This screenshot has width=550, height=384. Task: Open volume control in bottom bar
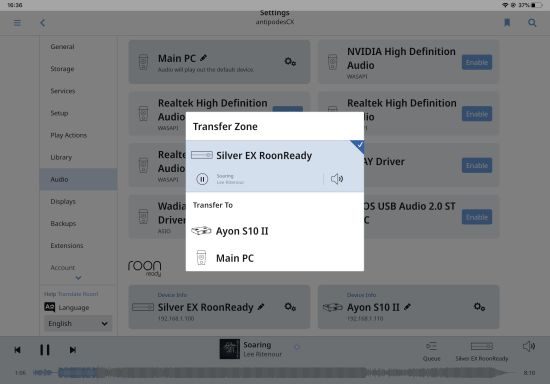(x=529, y=346)
